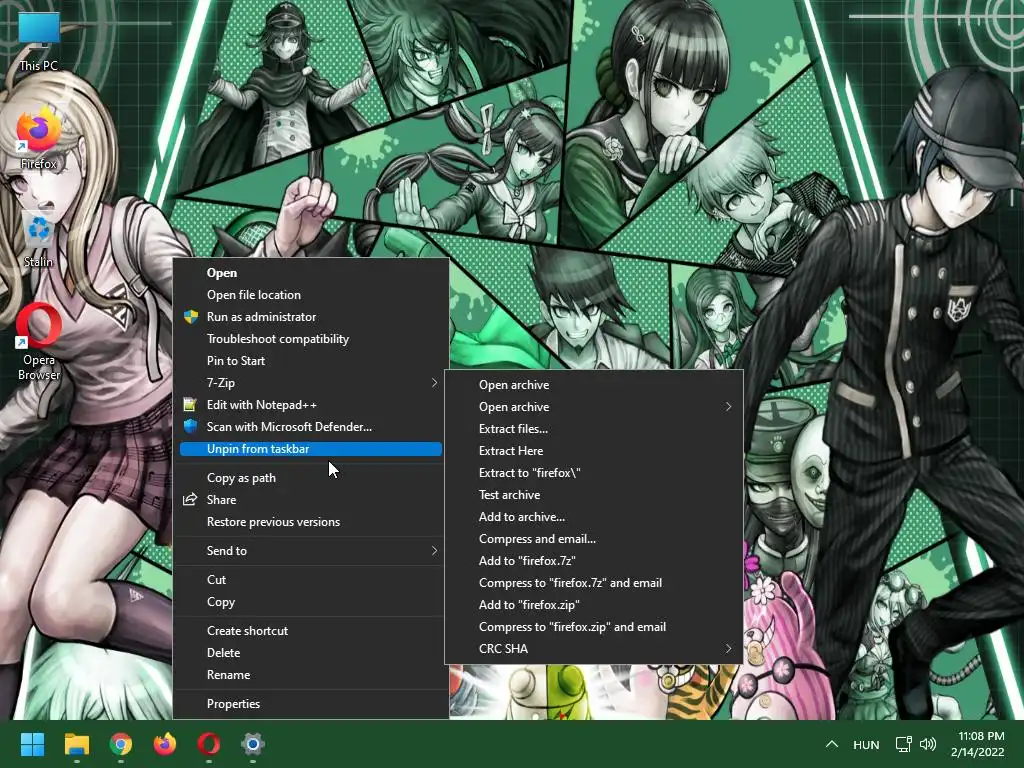Click the Notepad++ icon in context menu
1024x768 pixels.
(190, 405)
